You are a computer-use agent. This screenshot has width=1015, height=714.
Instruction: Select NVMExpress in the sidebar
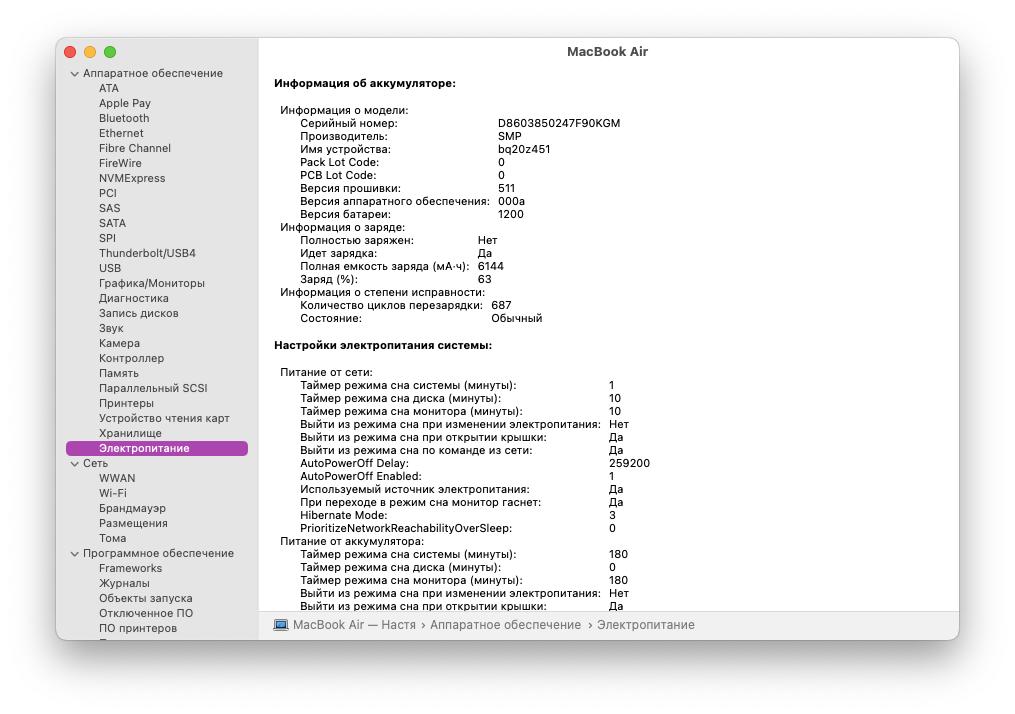pos(132,178)
